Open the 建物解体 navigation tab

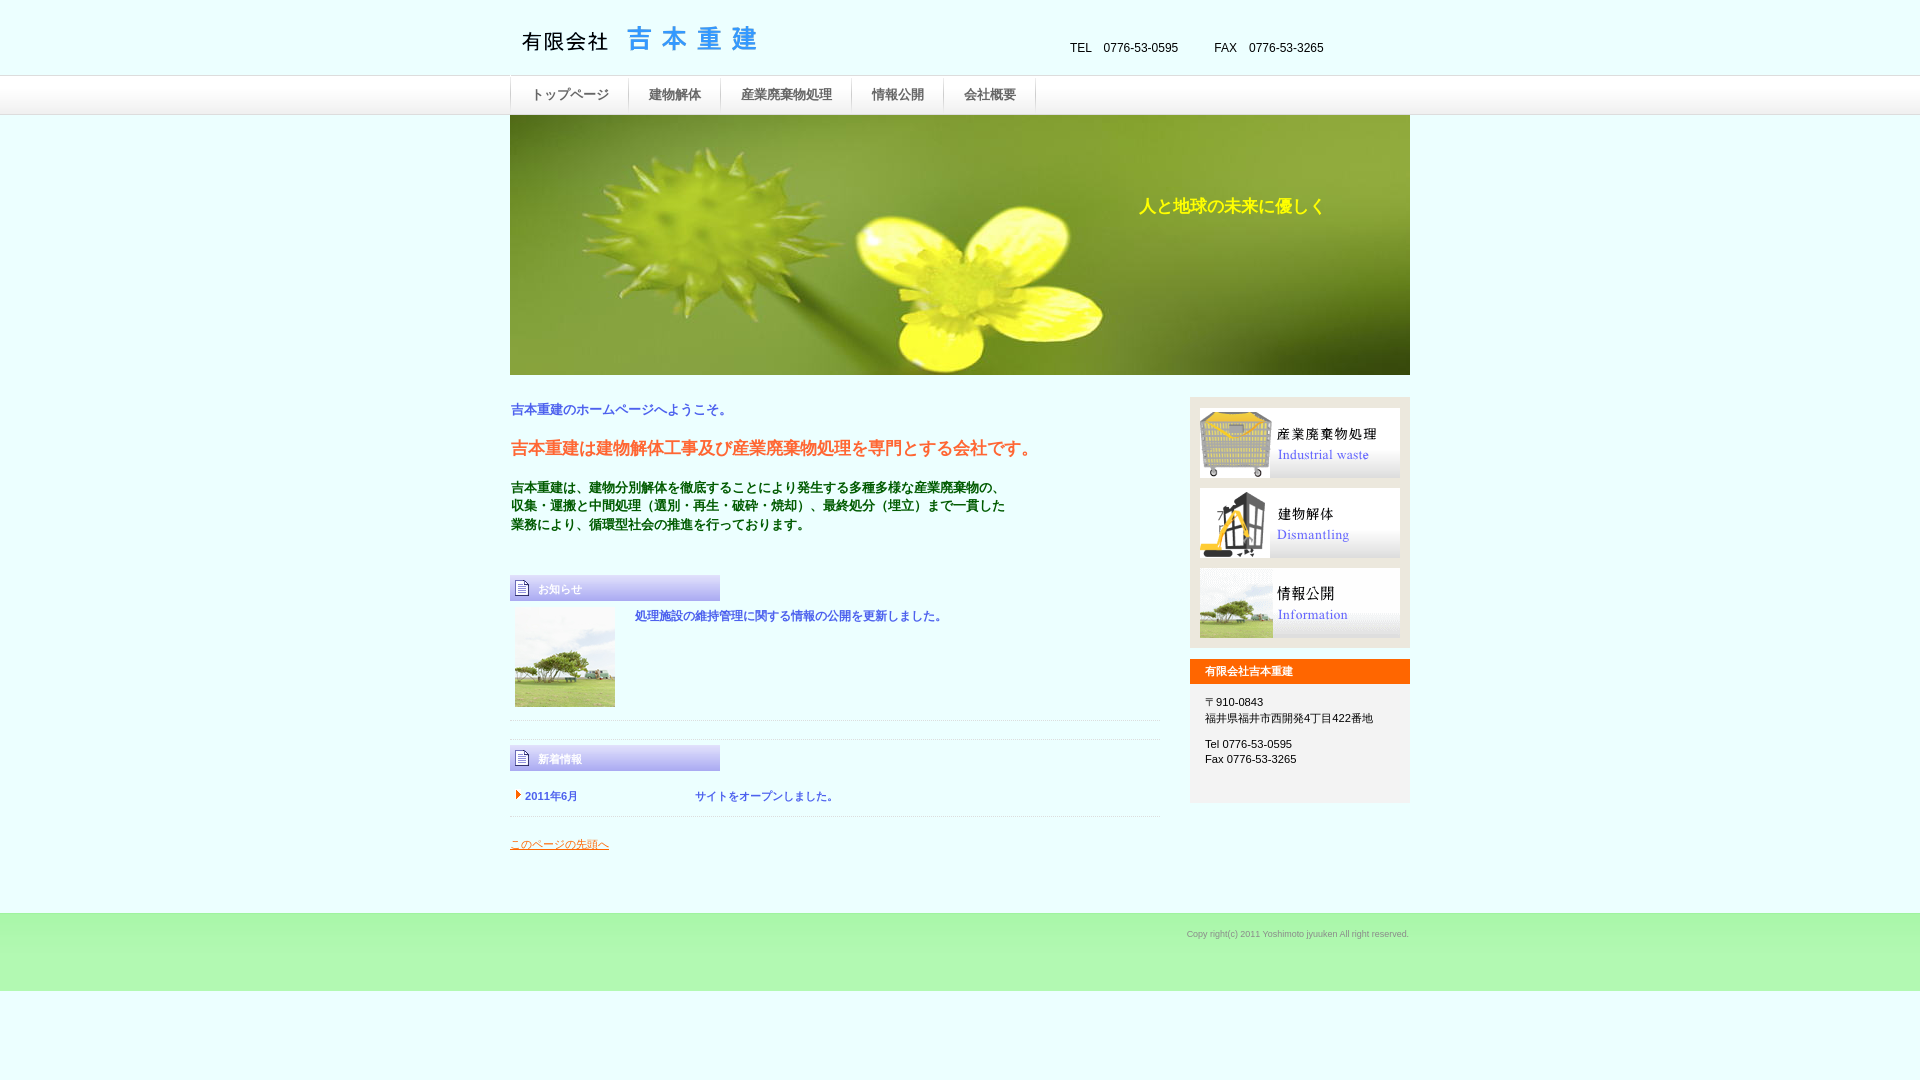pyautogui.click(x=675, y=94)
